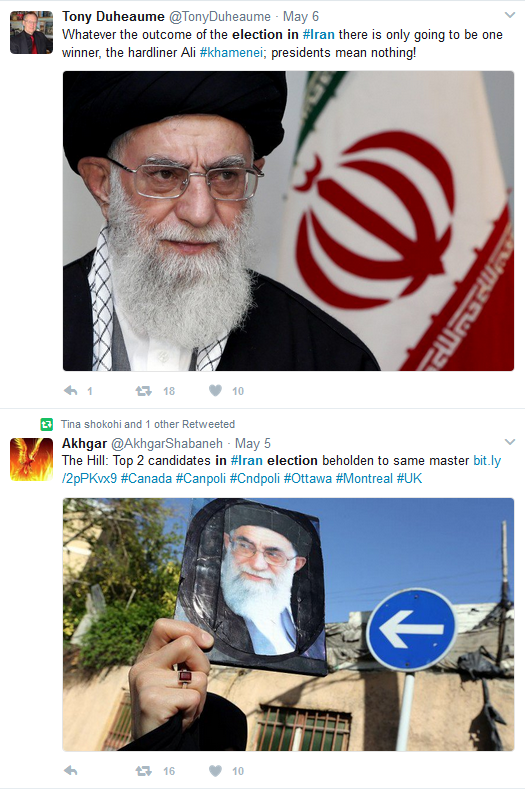This screenshot has width=525, height=793.
Task: Expand the options chevron on Akhgar's tweet
Action: 510,442
